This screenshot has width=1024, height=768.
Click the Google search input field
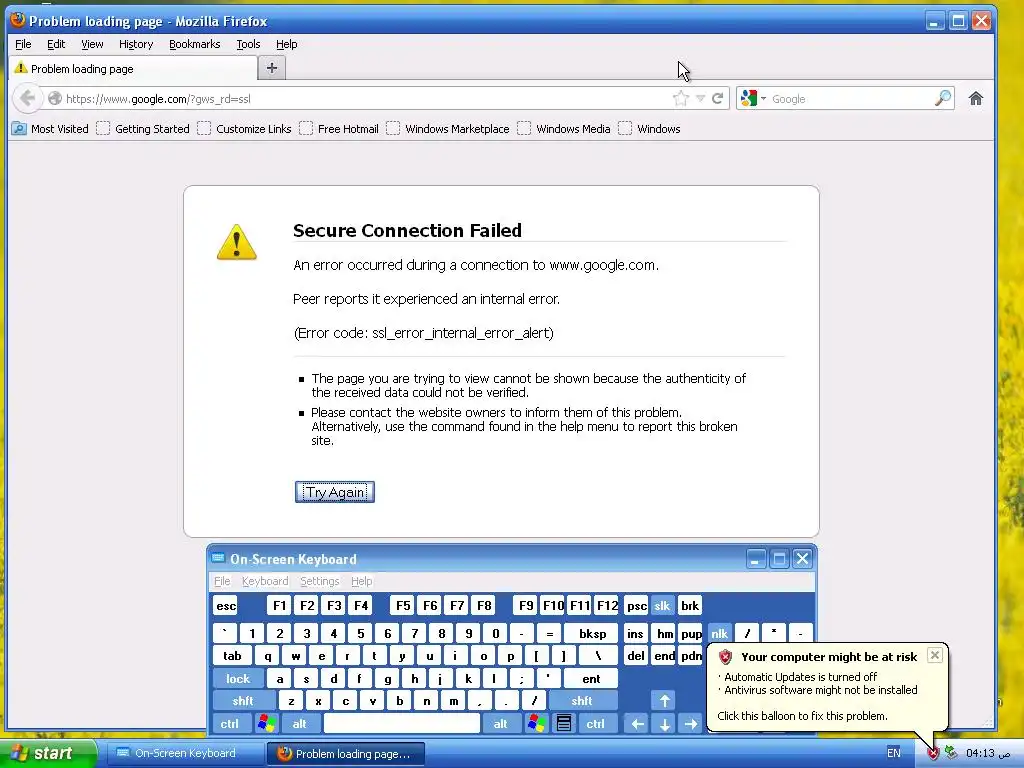(850, 99)
